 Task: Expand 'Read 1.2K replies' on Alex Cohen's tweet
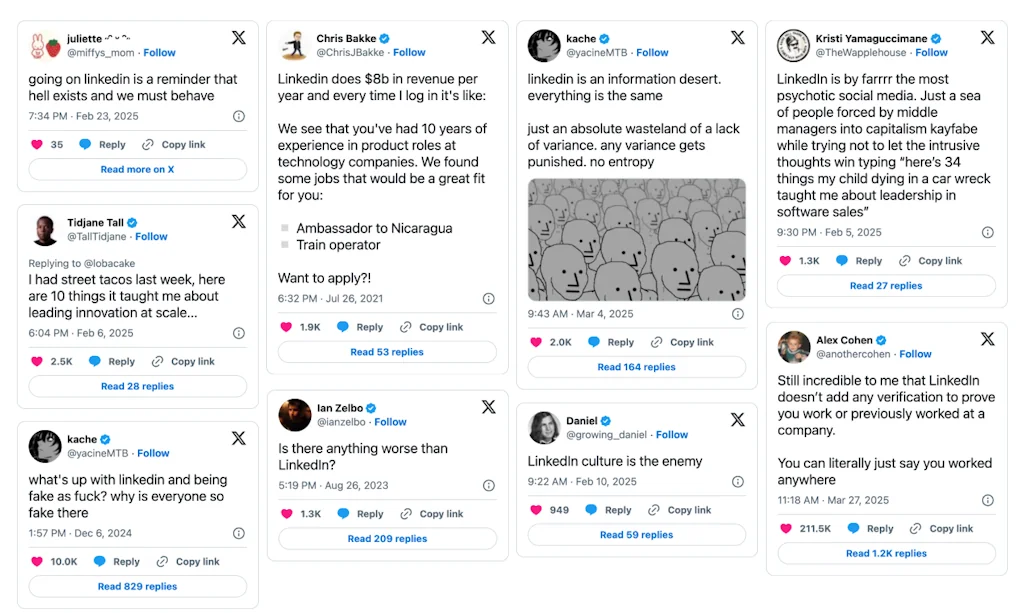click(886, 553)
